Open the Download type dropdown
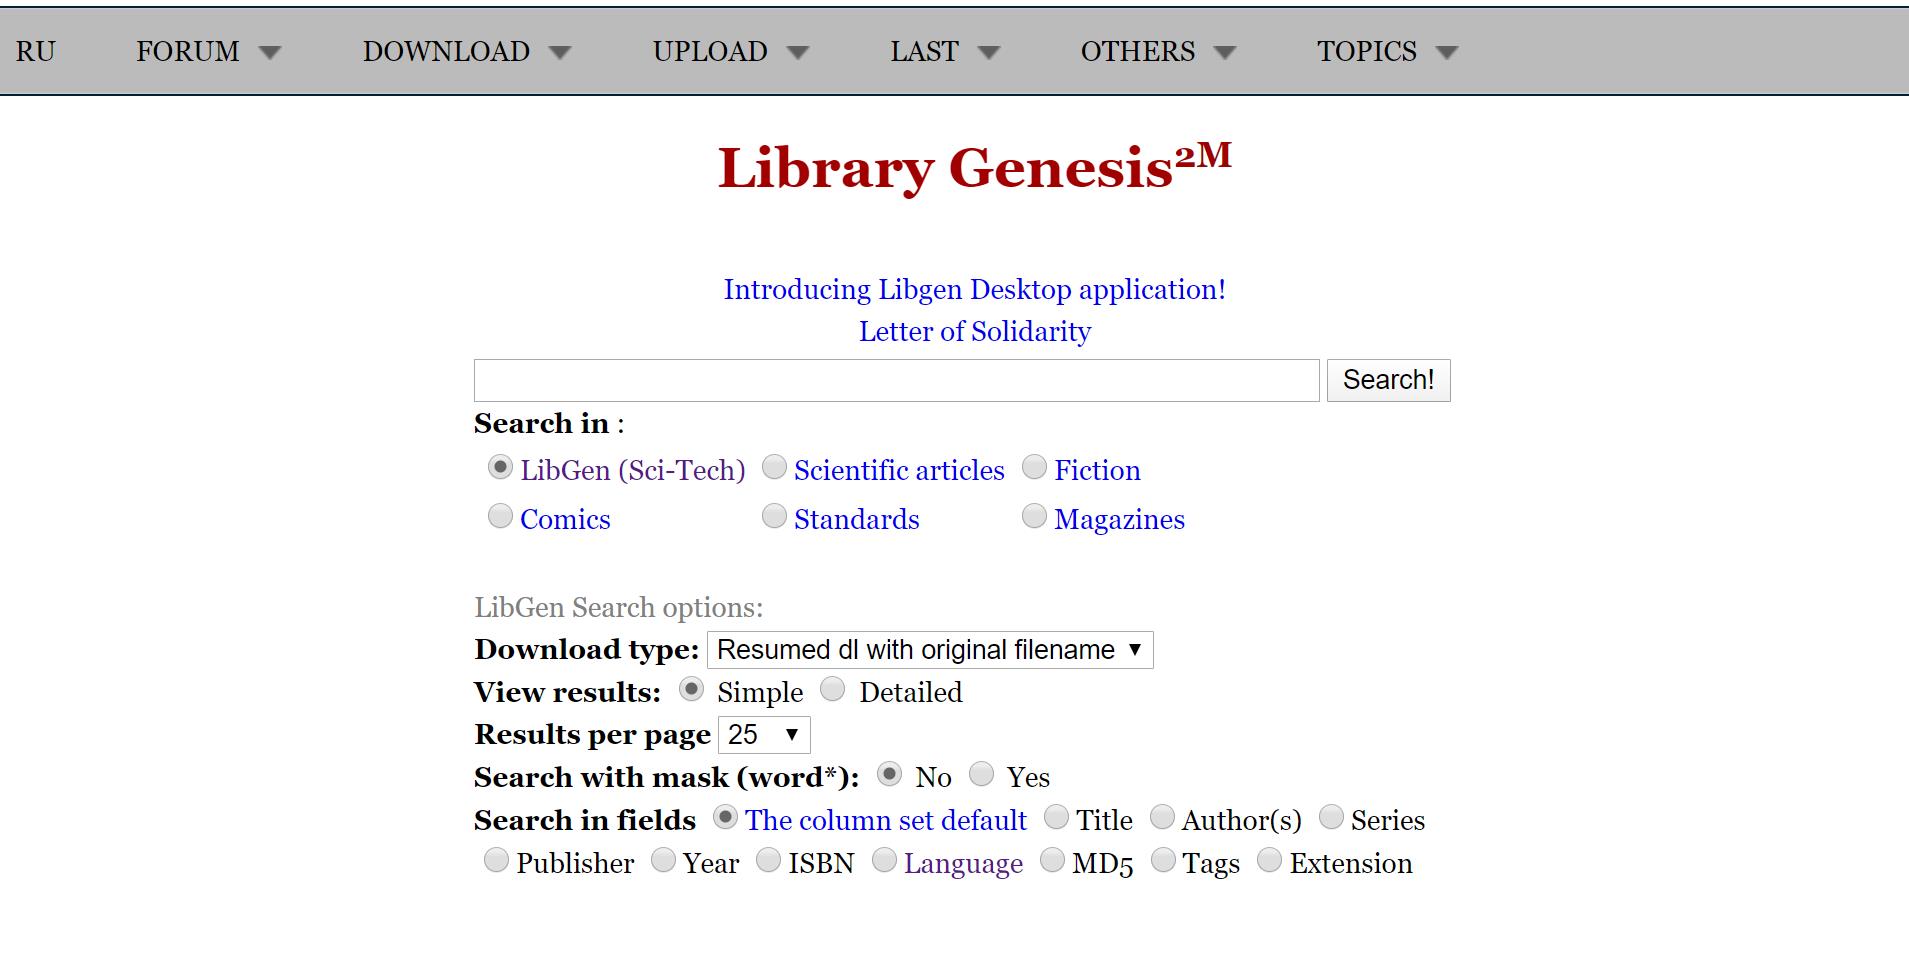This screenshot has height=975, width=1909. pos(929,649)
